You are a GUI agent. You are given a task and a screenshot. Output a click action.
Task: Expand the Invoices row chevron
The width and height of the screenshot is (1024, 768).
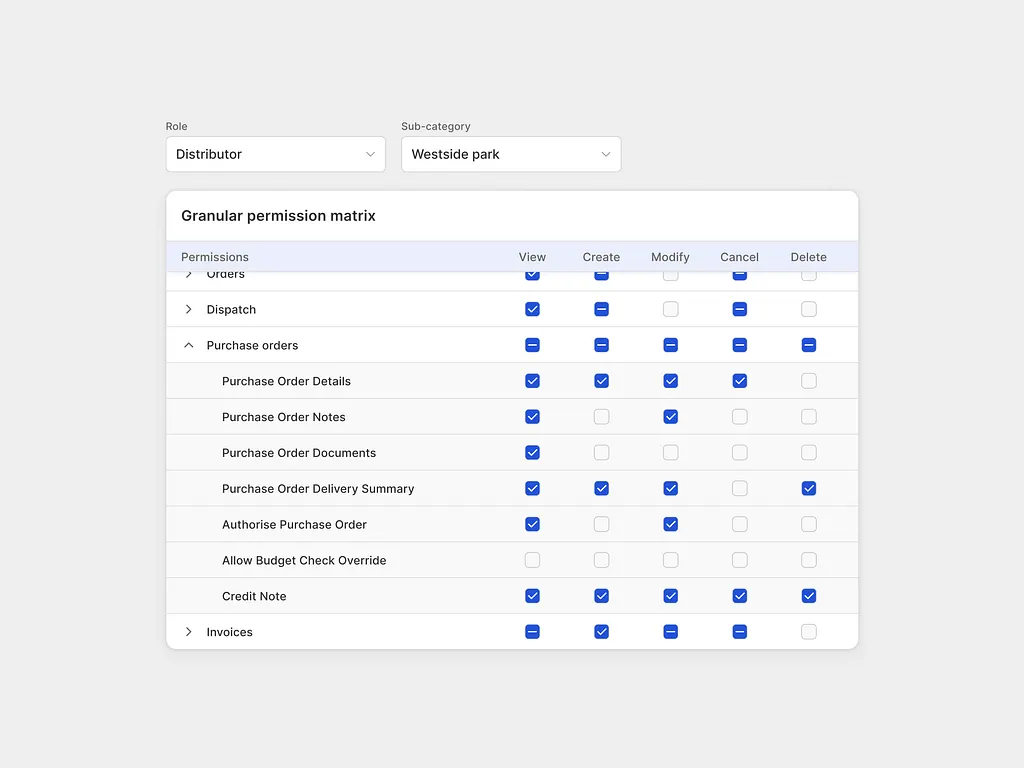pyautogui.click(x=188, y=632)
